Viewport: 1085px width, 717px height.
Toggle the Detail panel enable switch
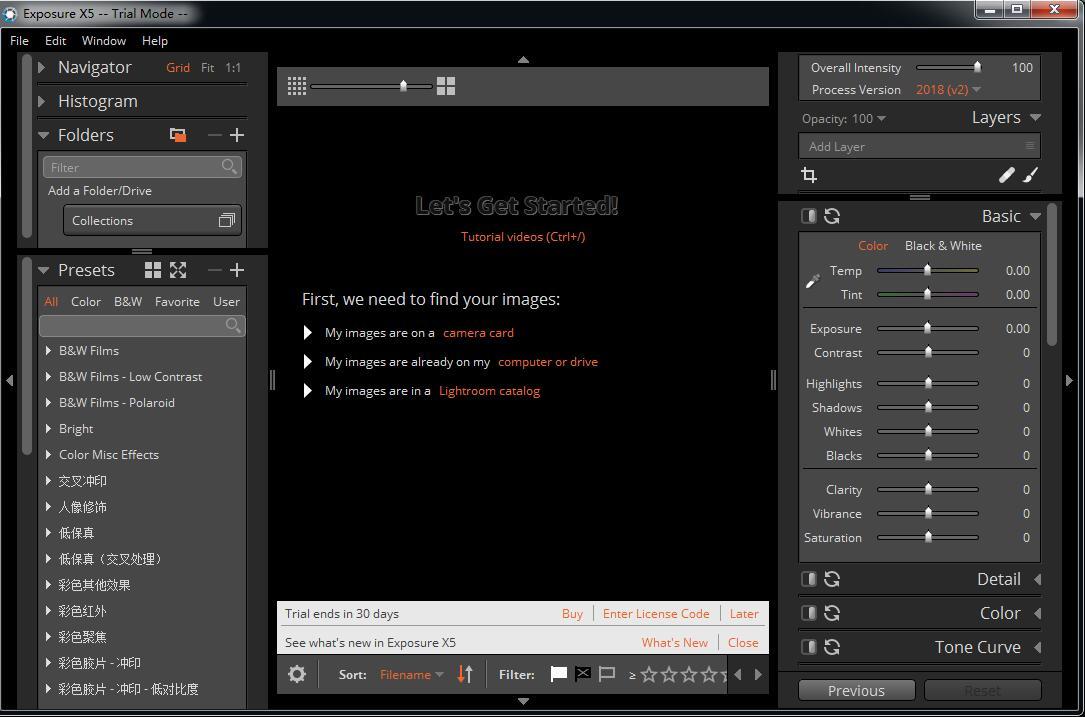808,579
